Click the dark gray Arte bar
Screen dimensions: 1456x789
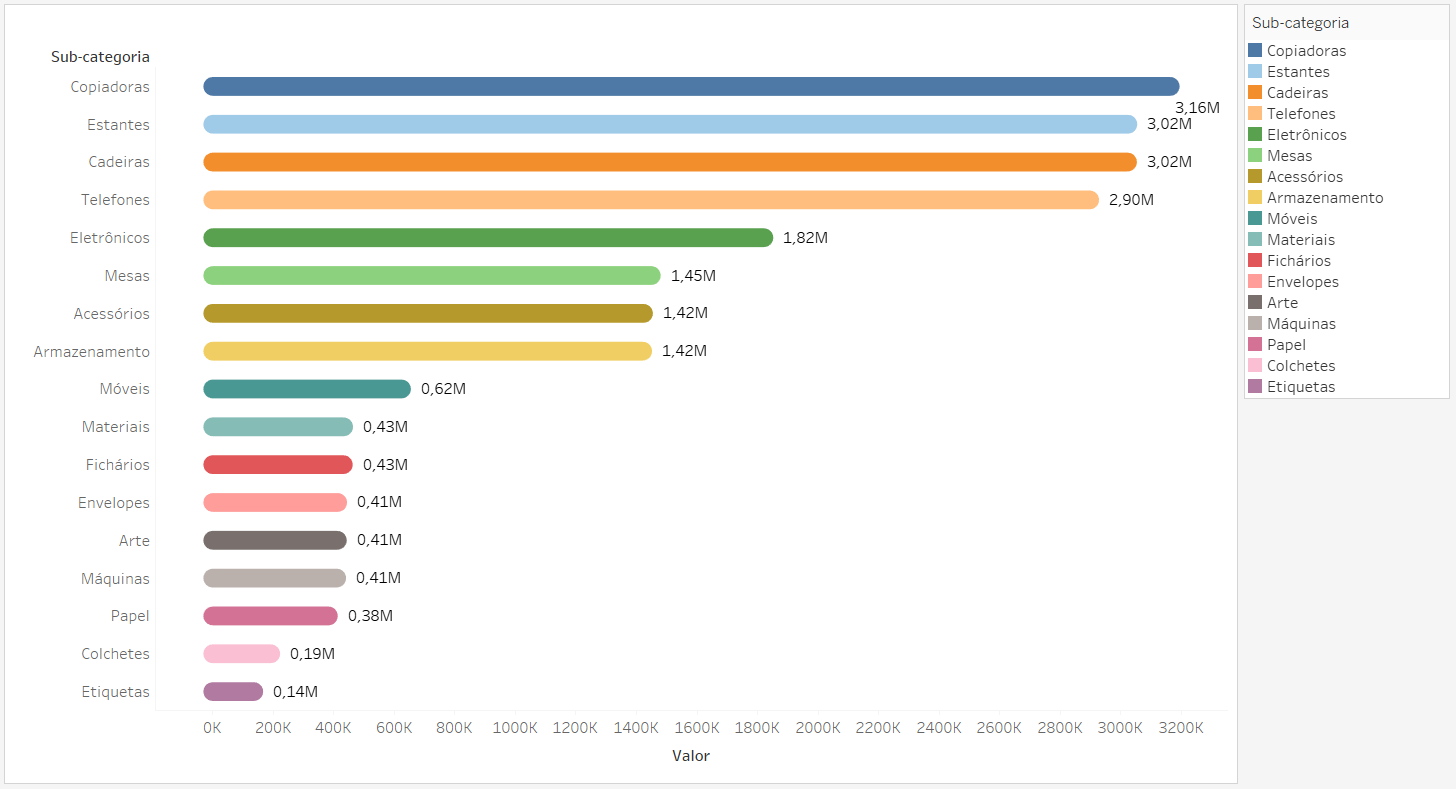tap(275, 540)
